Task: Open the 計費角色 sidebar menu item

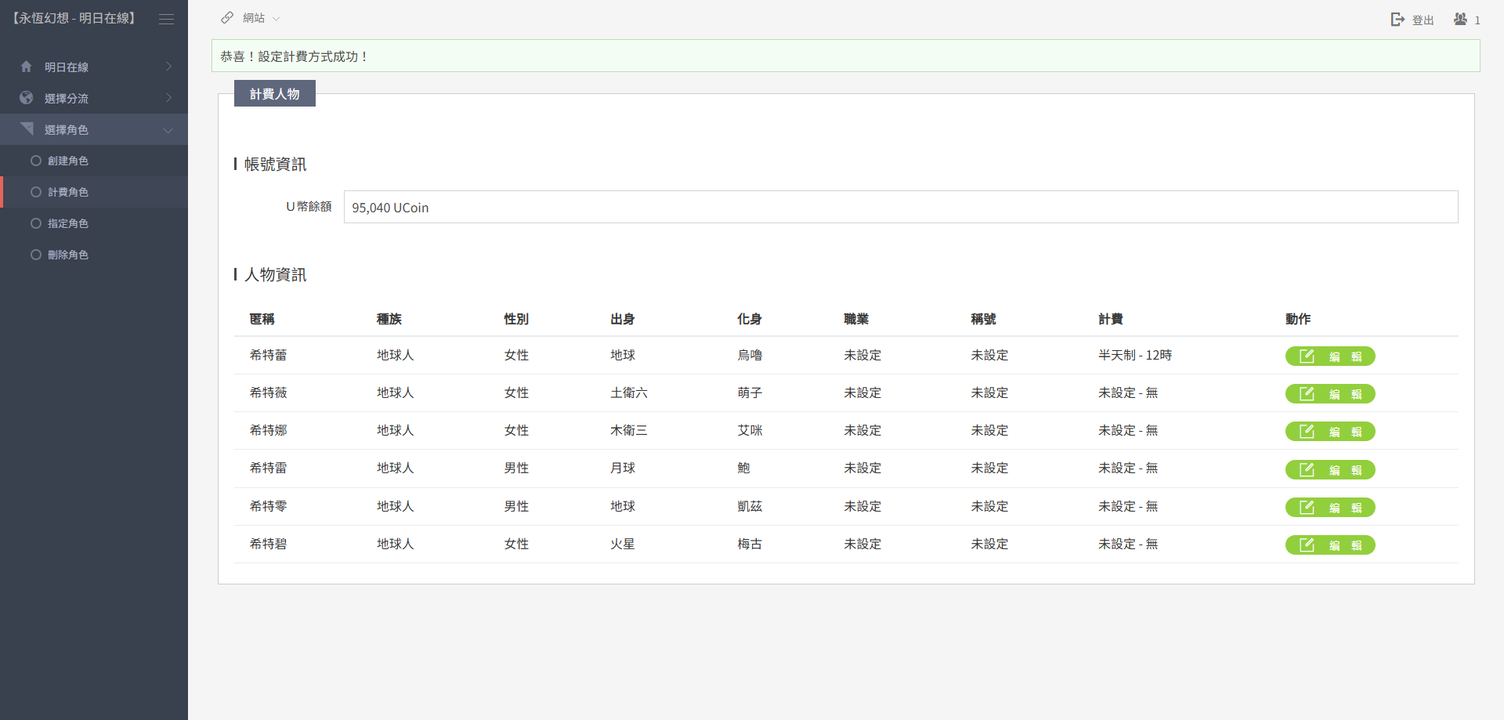Action: [68, 192]
